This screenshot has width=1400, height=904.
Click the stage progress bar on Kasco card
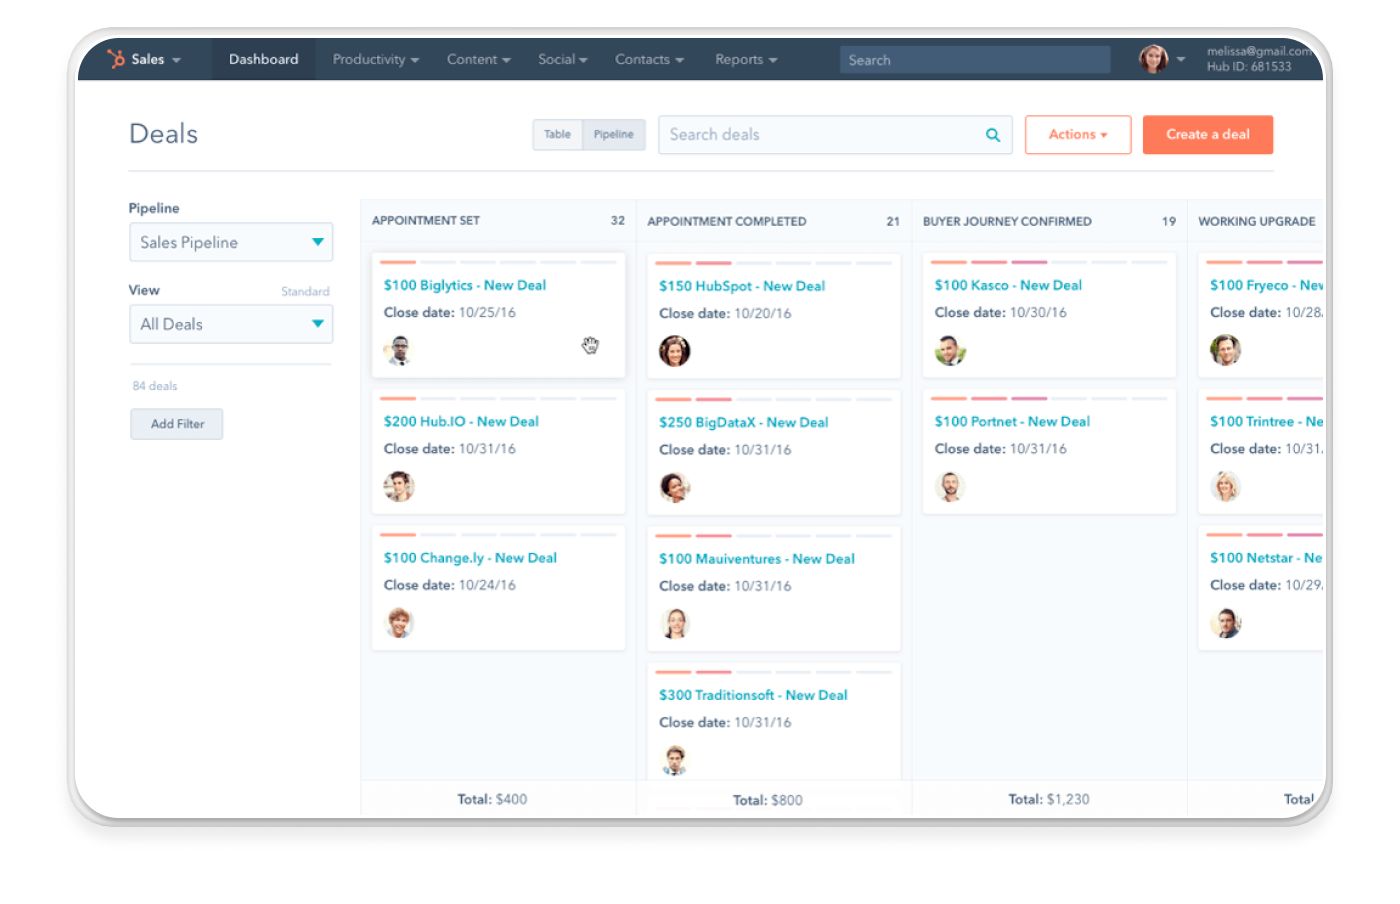[x=1049, y=262]
